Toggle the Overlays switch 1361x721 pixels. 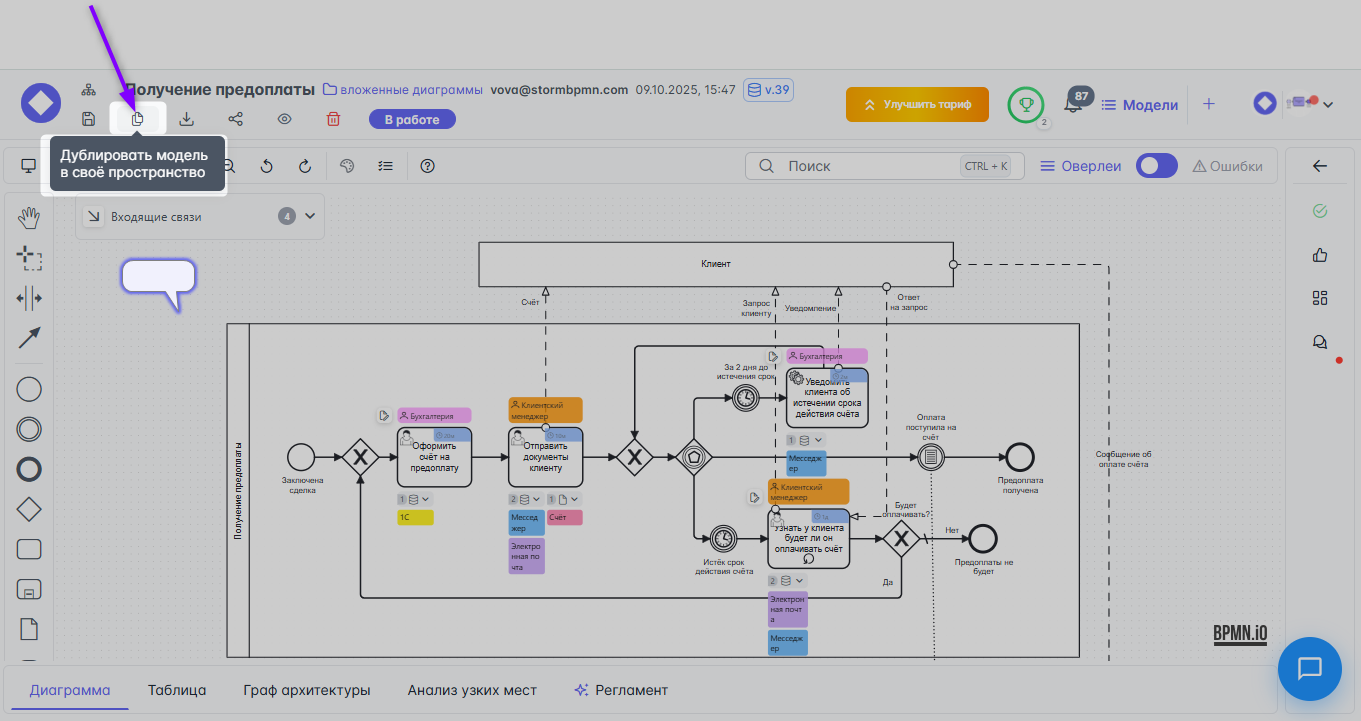coord(1157,166)
